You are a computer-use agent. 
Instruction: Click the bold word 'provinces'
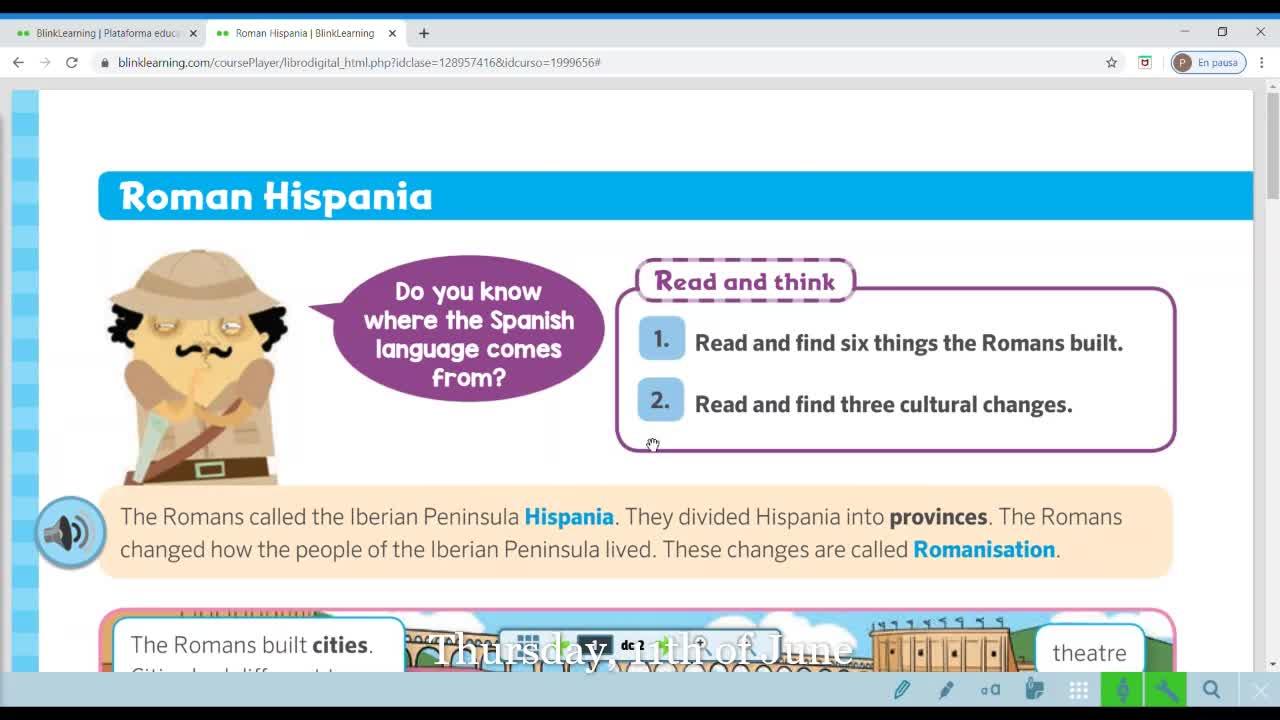click(938, 517)
